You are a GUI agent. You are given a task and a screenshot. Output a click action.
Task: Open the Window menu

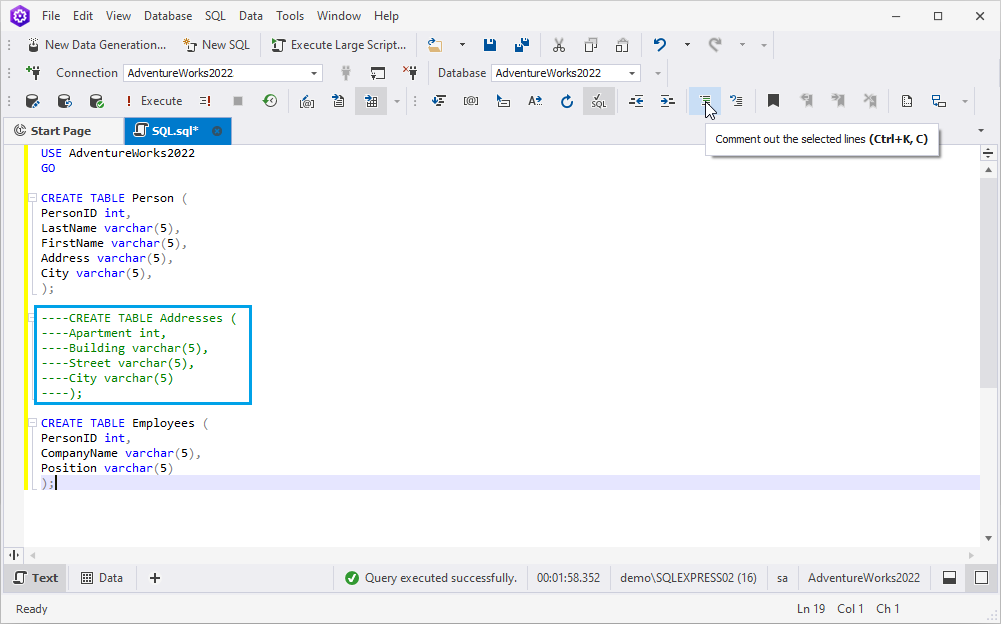[339, 16]
